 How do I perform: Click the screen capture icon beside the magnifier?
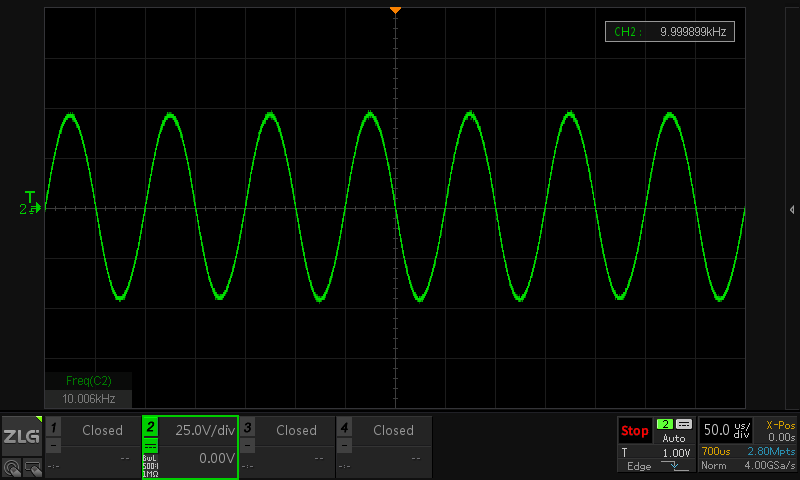[32, 466]
